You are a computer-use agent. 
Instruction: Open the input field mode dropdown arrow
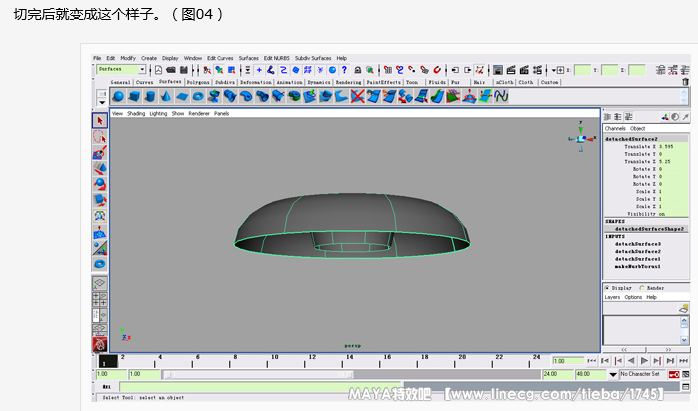(x=554, y=70)
